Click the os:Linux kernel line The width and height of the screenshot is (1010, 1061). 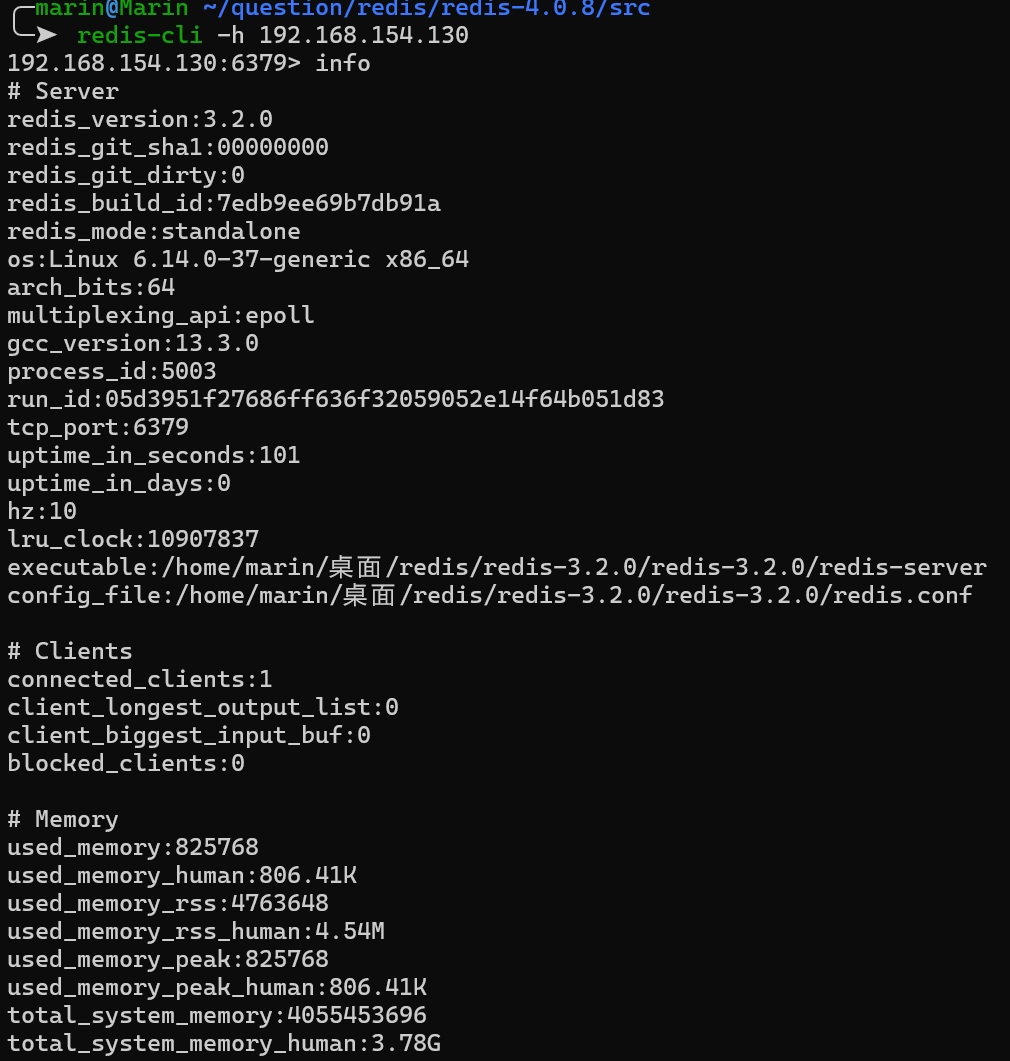point(238,259)
